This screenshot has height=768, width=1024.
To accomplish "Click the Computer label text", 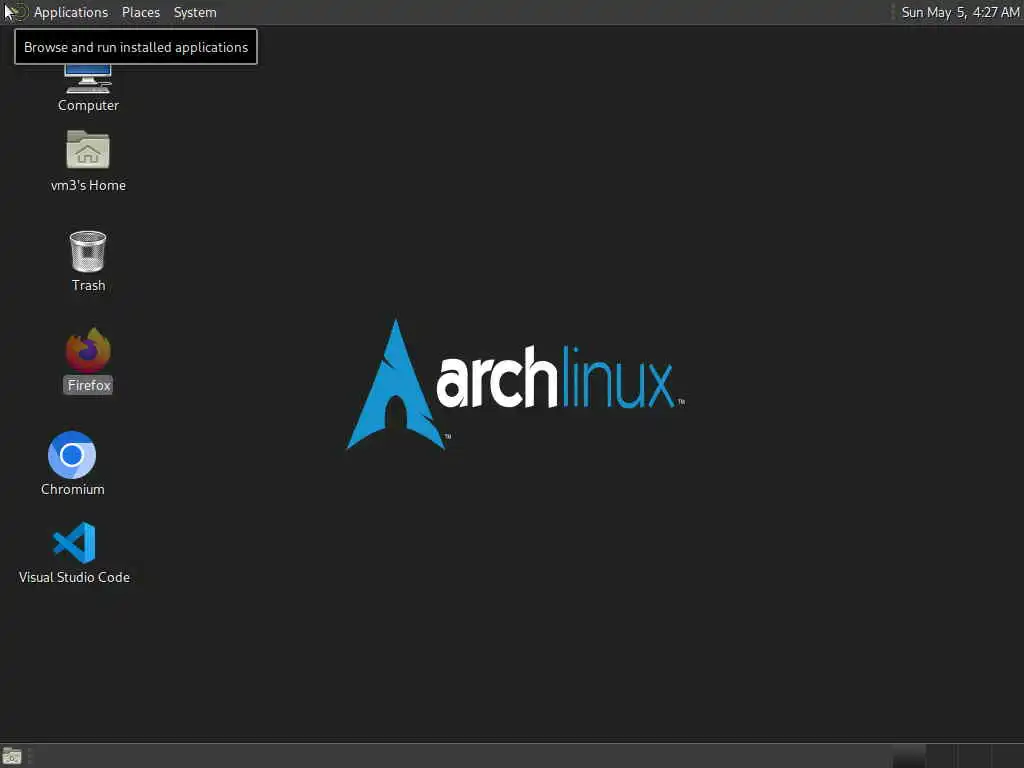I will (x=88, y=105).
